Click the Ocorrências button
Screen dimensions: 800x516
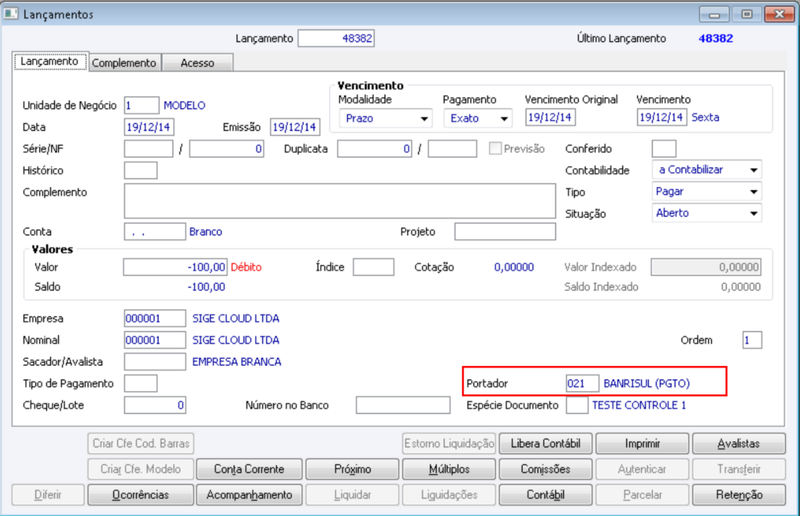click(140, 495)
